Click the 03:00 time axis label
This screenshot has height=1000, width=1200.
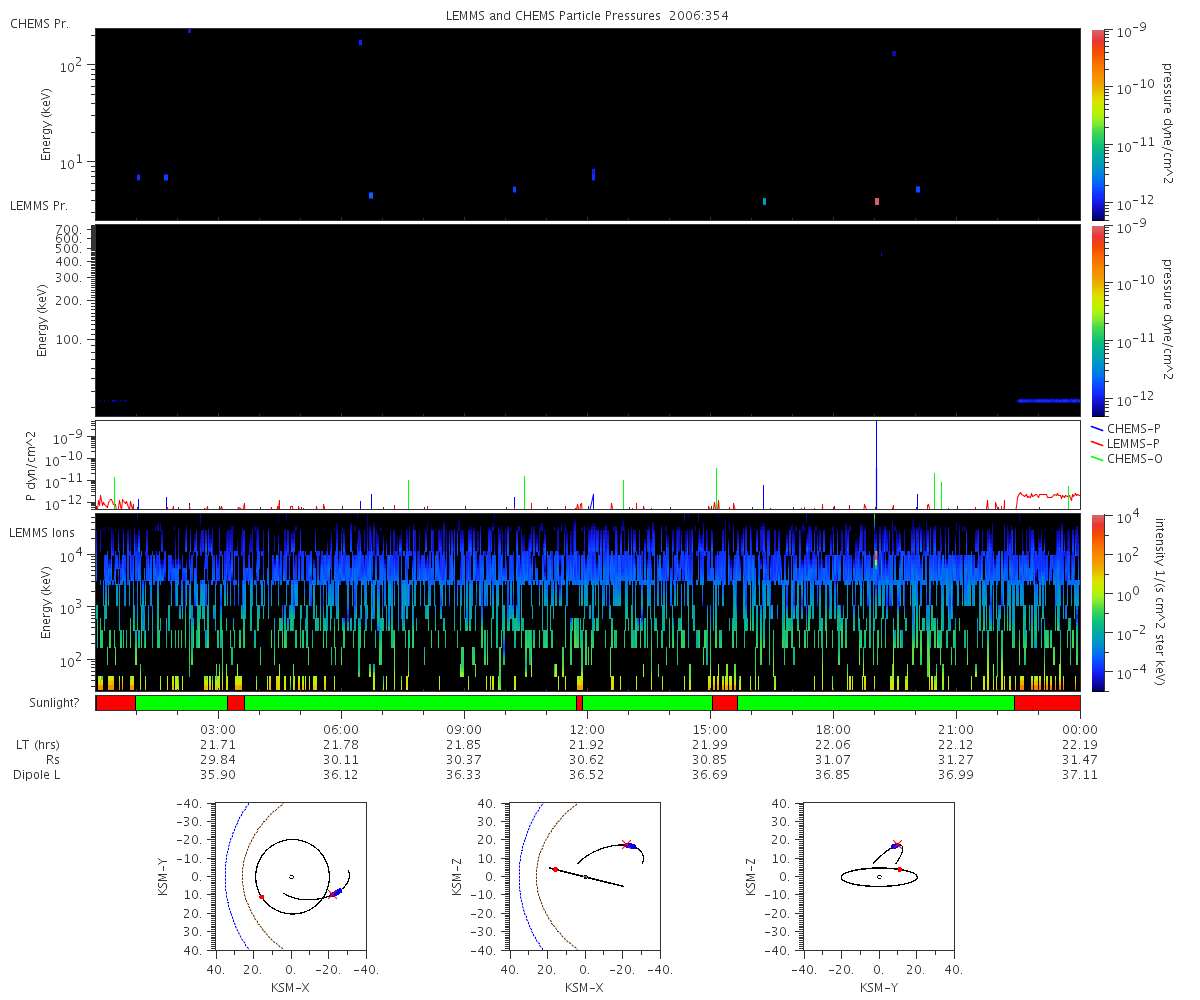(218, 729)
